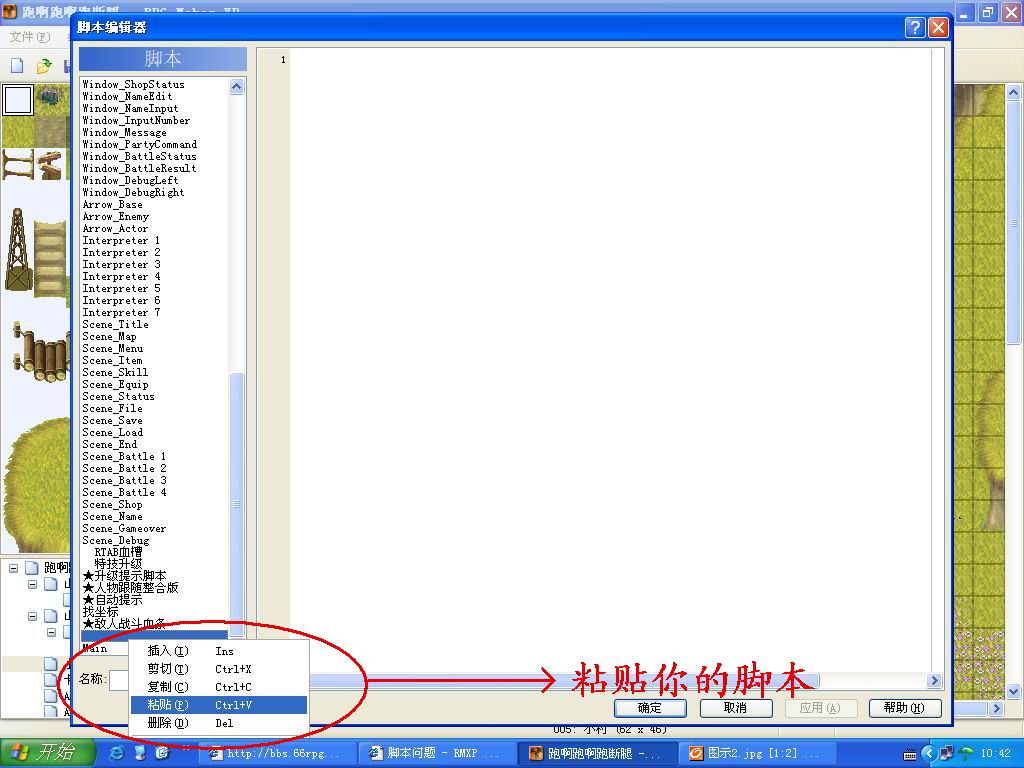Choose 剪切 (Cut) from the context menu
The height and width of the screenshot is (768, 1024).
click(x=218, y=669)
